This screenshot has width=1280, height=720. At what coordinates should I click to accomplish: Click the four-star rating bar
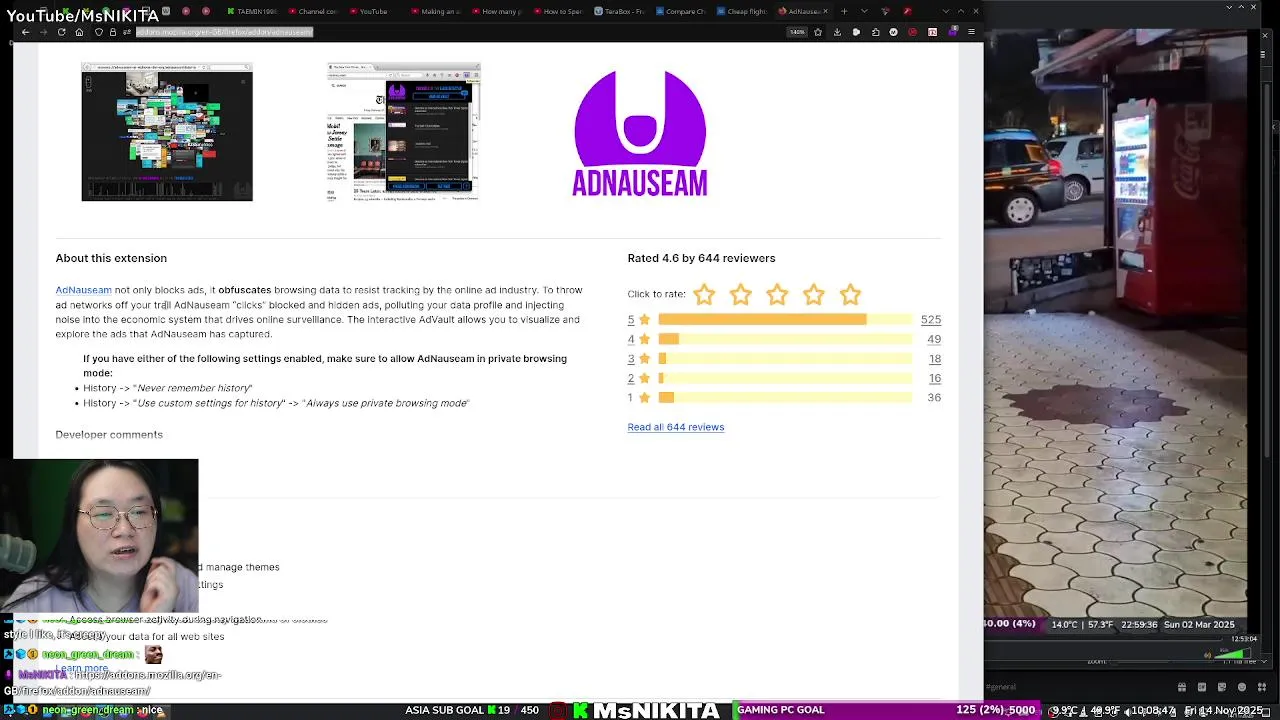tap(785, 339)
